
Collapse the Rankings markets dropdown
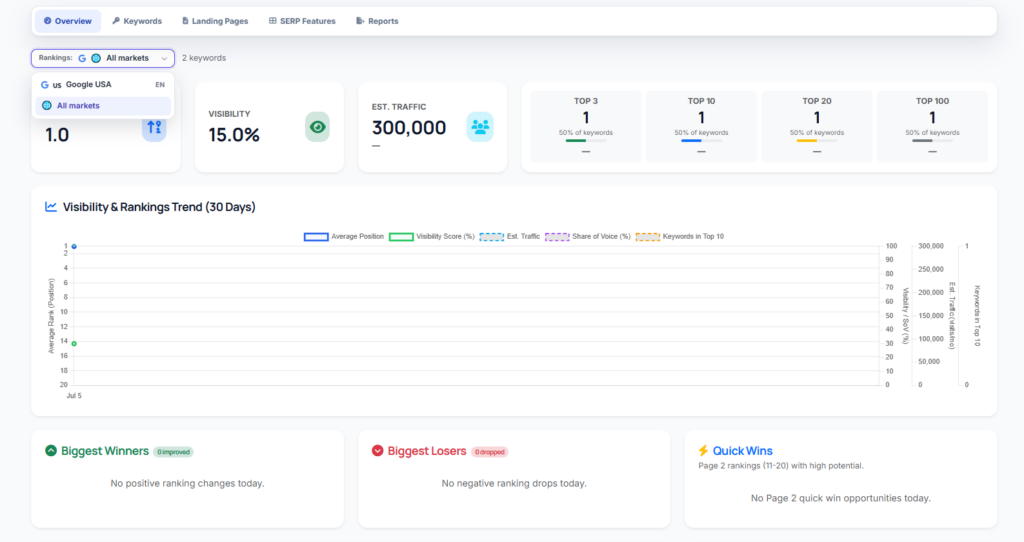[103, 58]
